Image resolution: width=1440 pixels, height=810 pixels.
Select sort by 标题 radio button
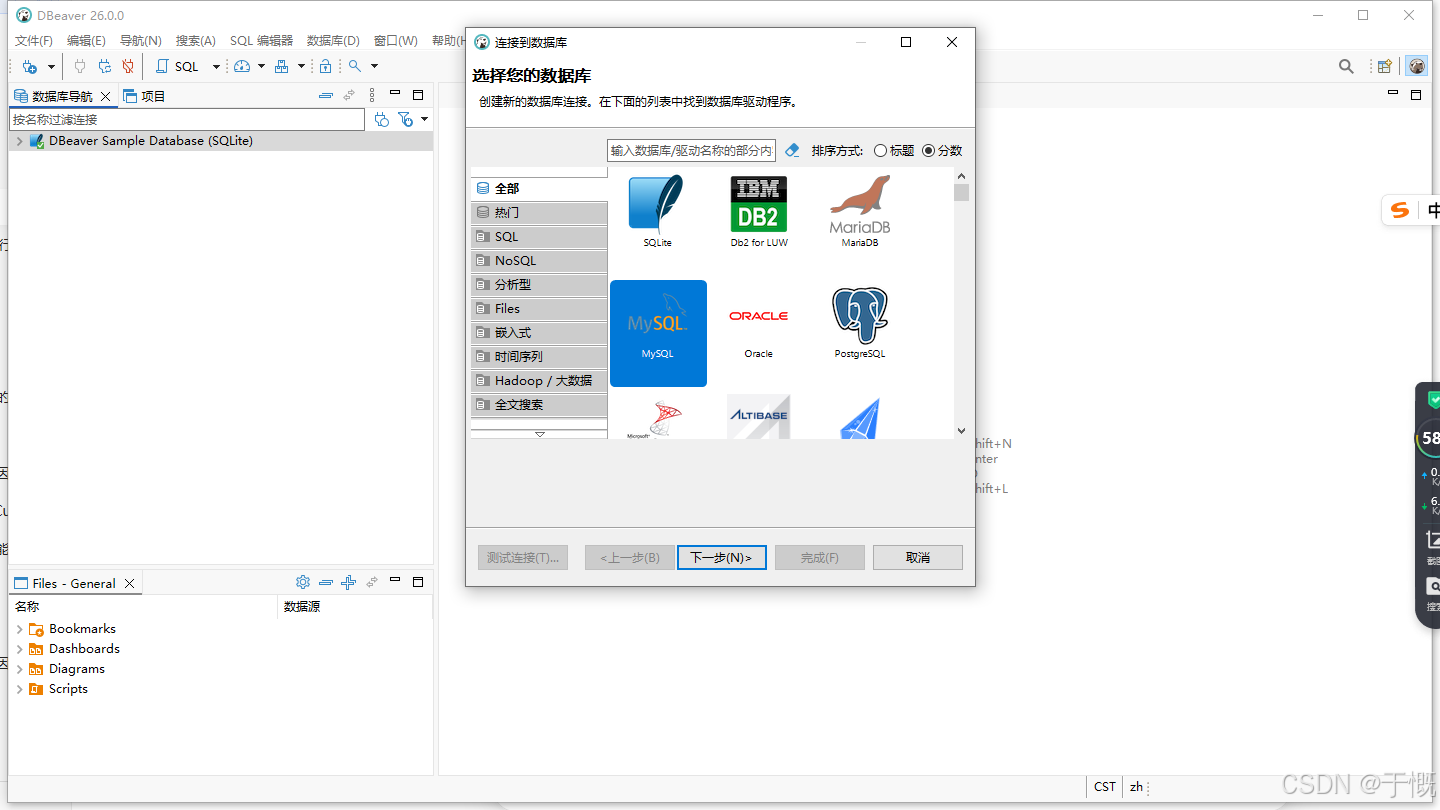[880, 151]
